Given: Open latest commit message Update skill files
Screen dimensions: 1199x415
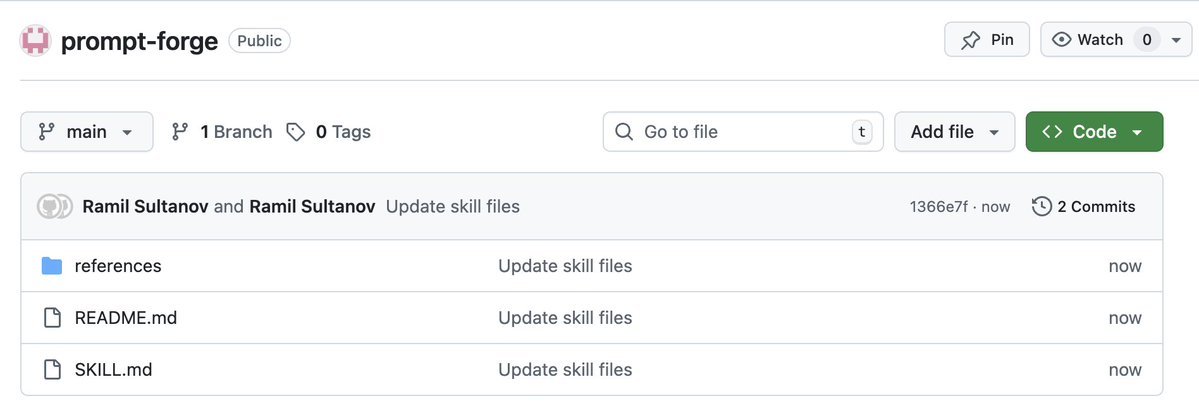Looking at the screenshot, I should click(x=453, y=206).
